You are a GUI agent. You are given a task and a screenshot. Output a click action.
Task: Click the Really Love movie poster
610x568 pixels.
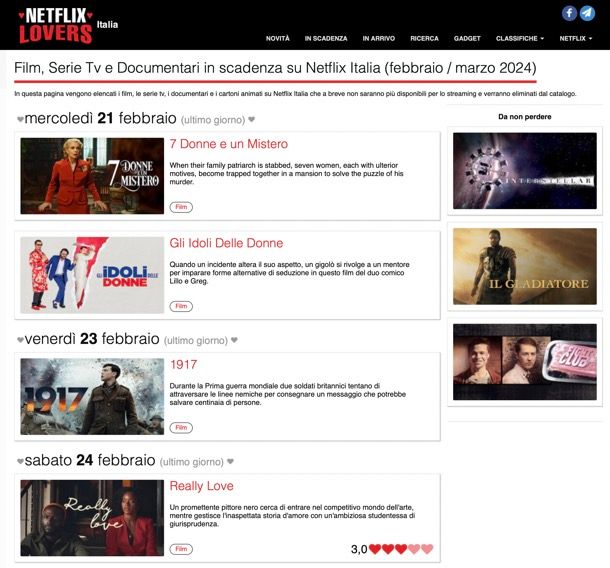click(x=92, y=518)
